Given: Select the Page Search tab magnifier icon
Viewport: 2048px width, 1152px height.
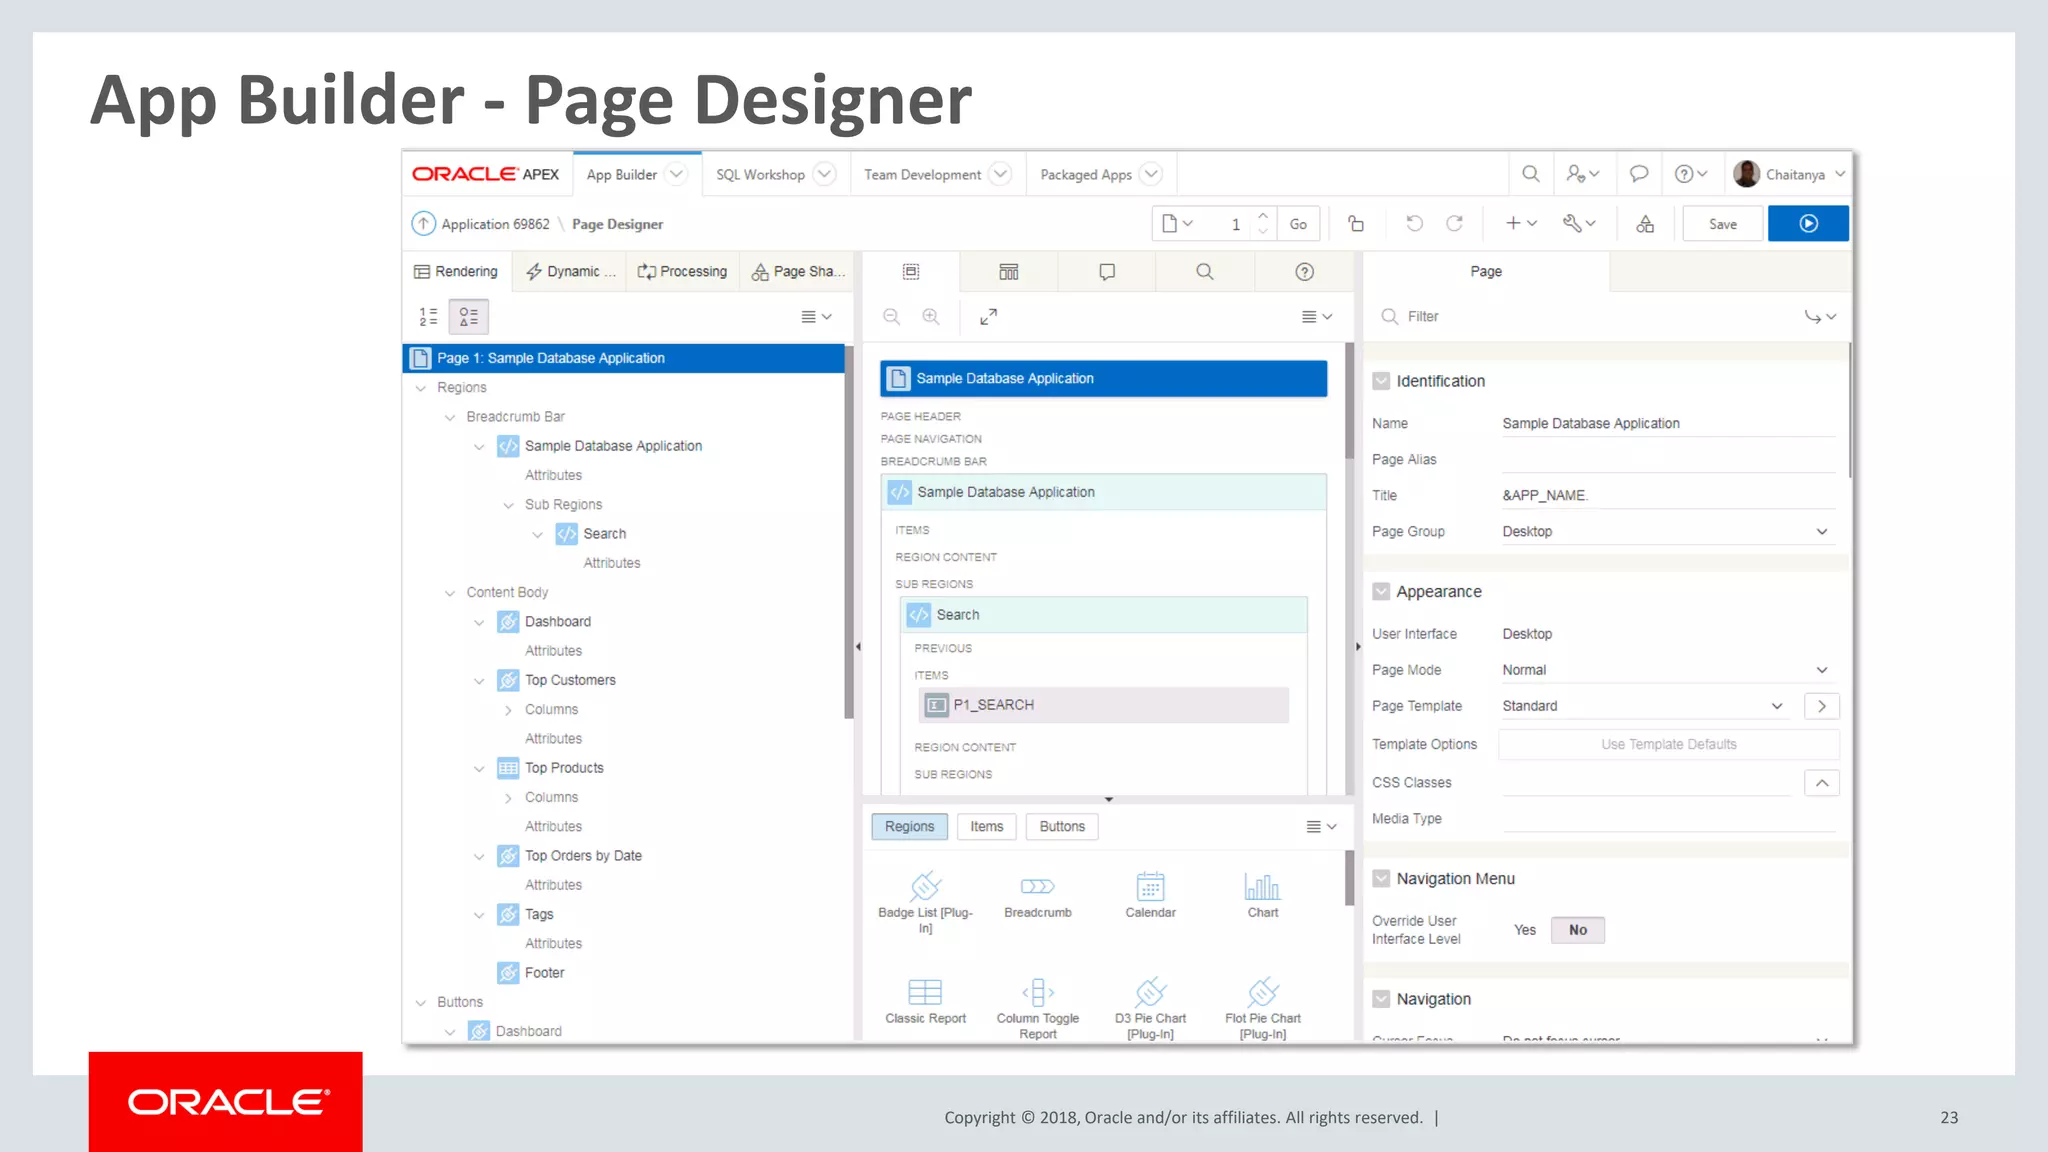Looking at the screenshot, I should (1204, 272).
